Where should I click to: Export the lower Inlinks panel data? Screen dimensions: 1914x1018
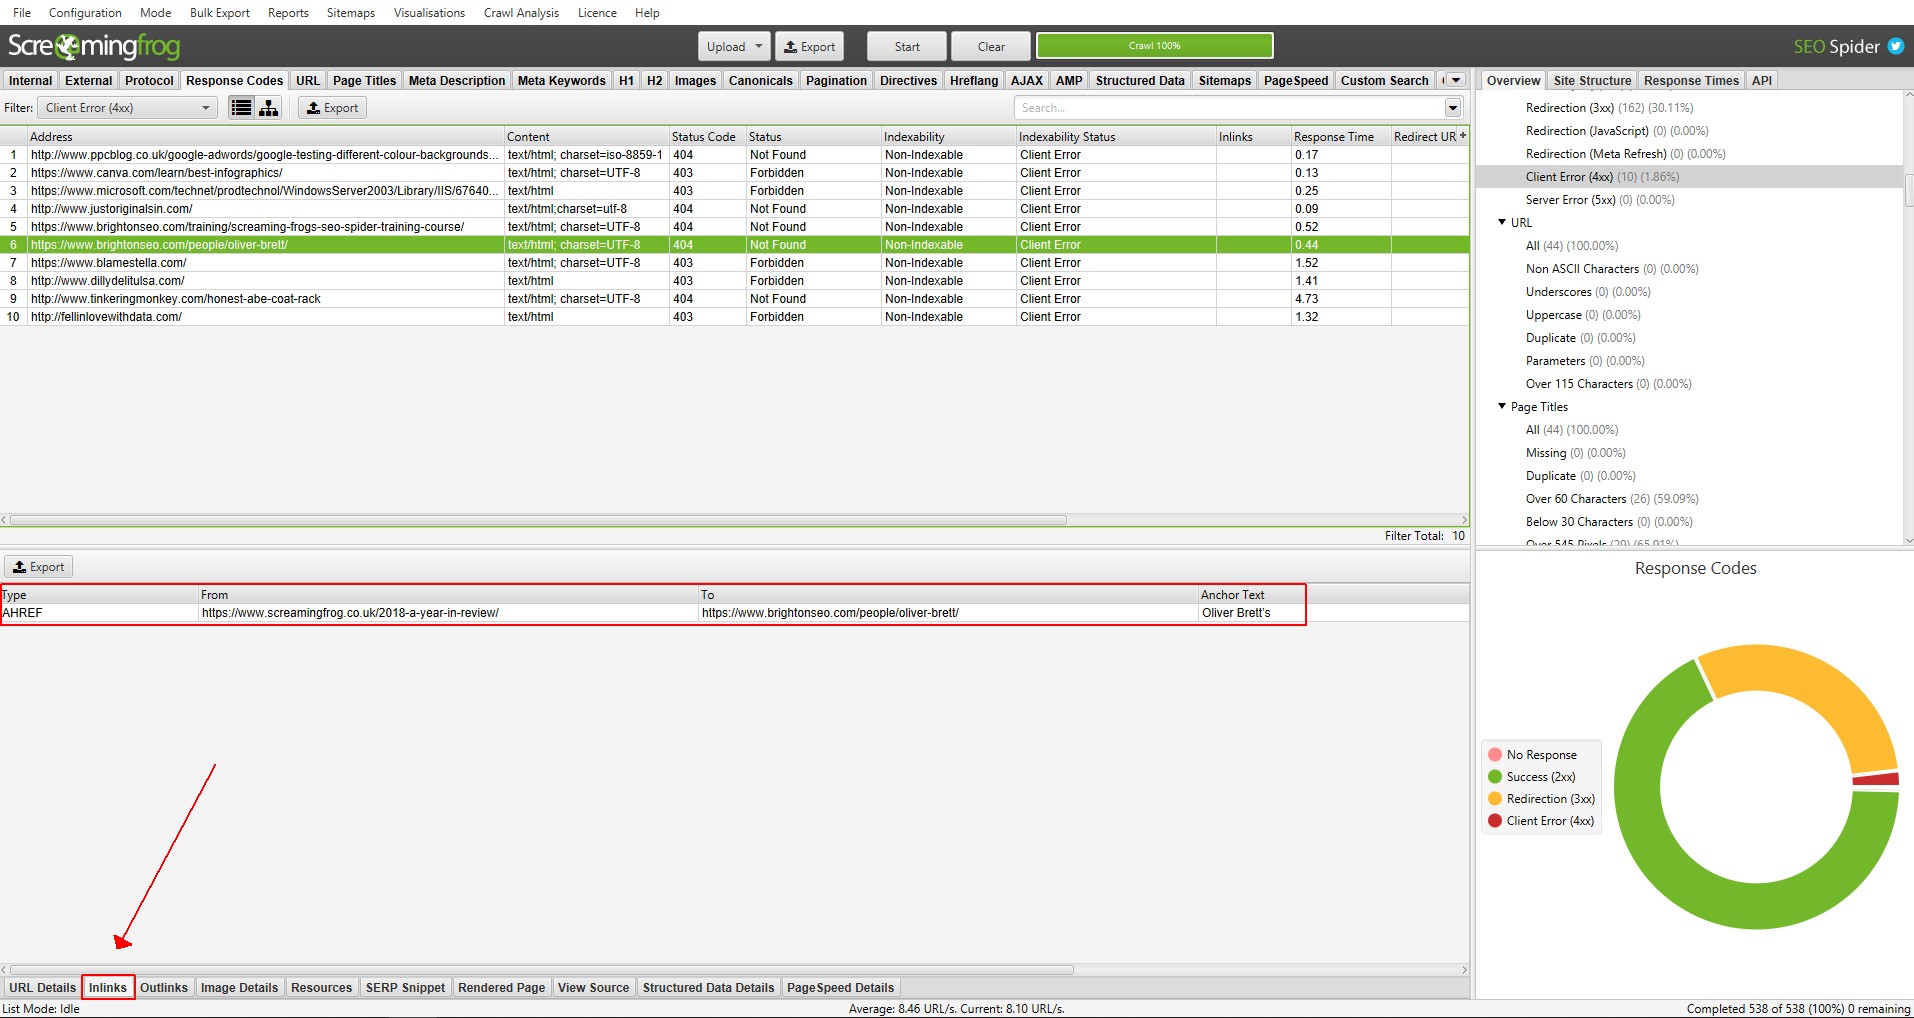[39, 567]
